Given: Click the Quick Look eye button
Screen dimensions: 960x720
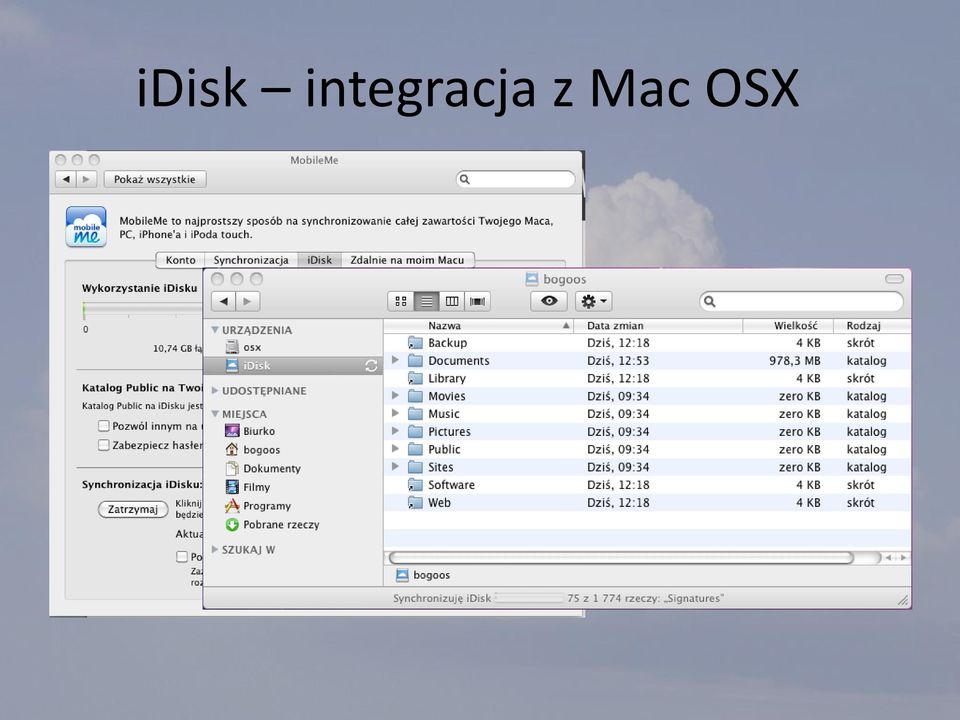Looking at the screenshot, I should (549, 301).
